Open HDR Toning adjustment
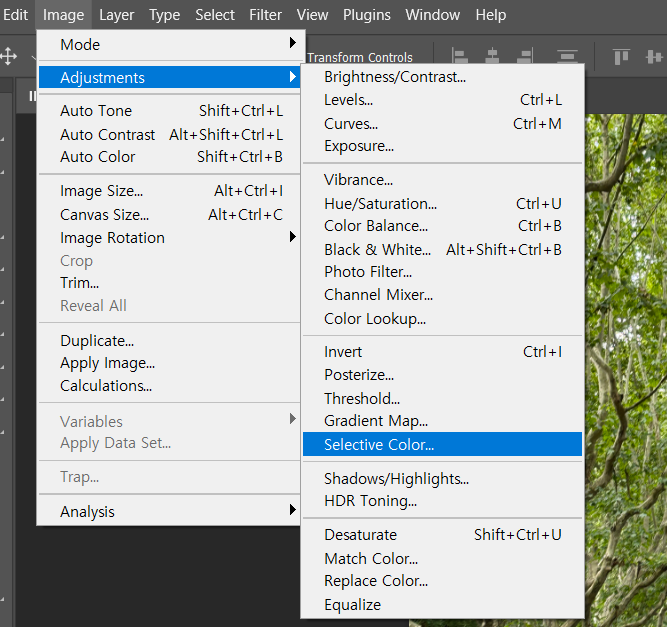The height and width of the screenshot is (627, 667). [442, 501]
